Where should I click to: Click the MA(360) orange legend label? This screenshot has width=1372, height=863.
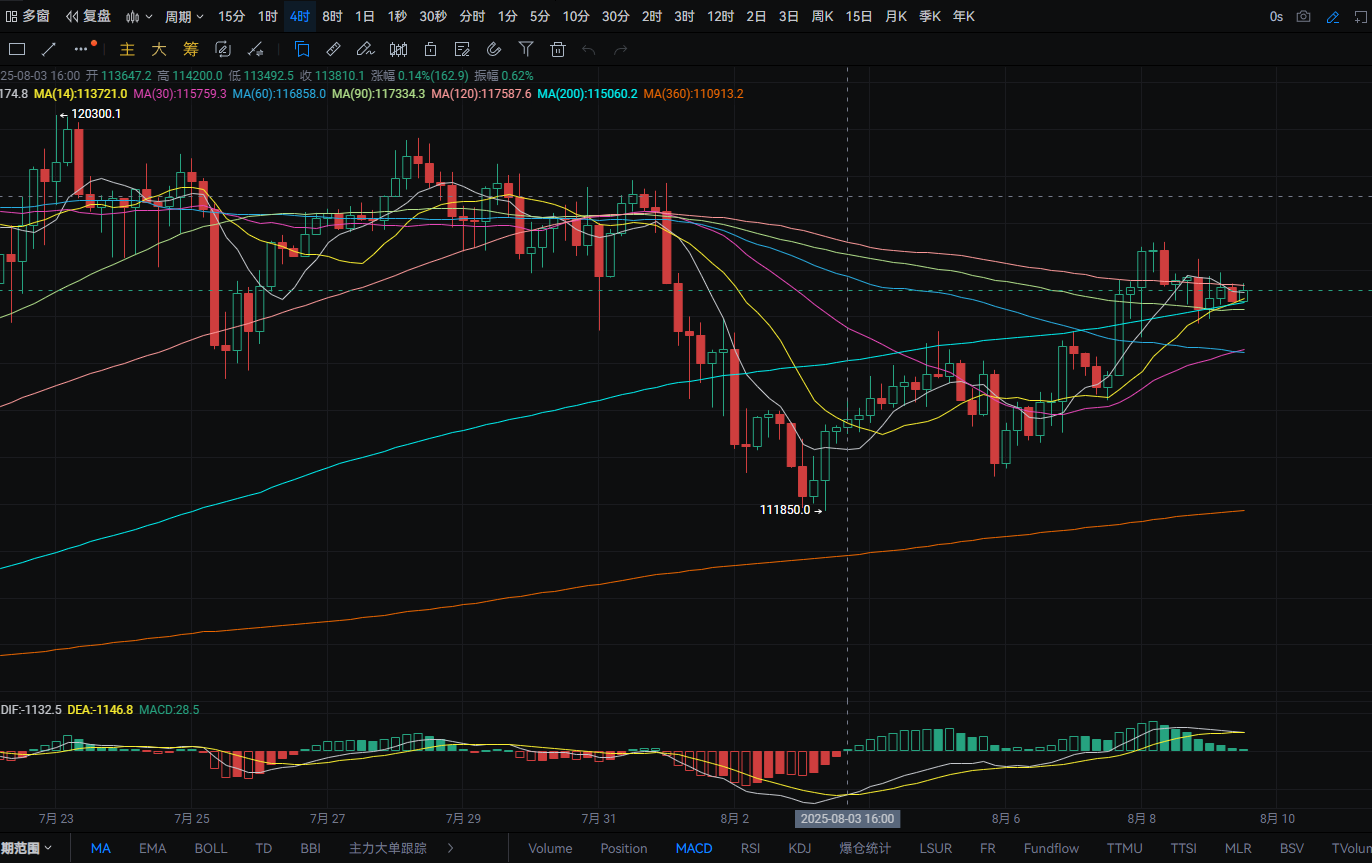coord(693,93)
